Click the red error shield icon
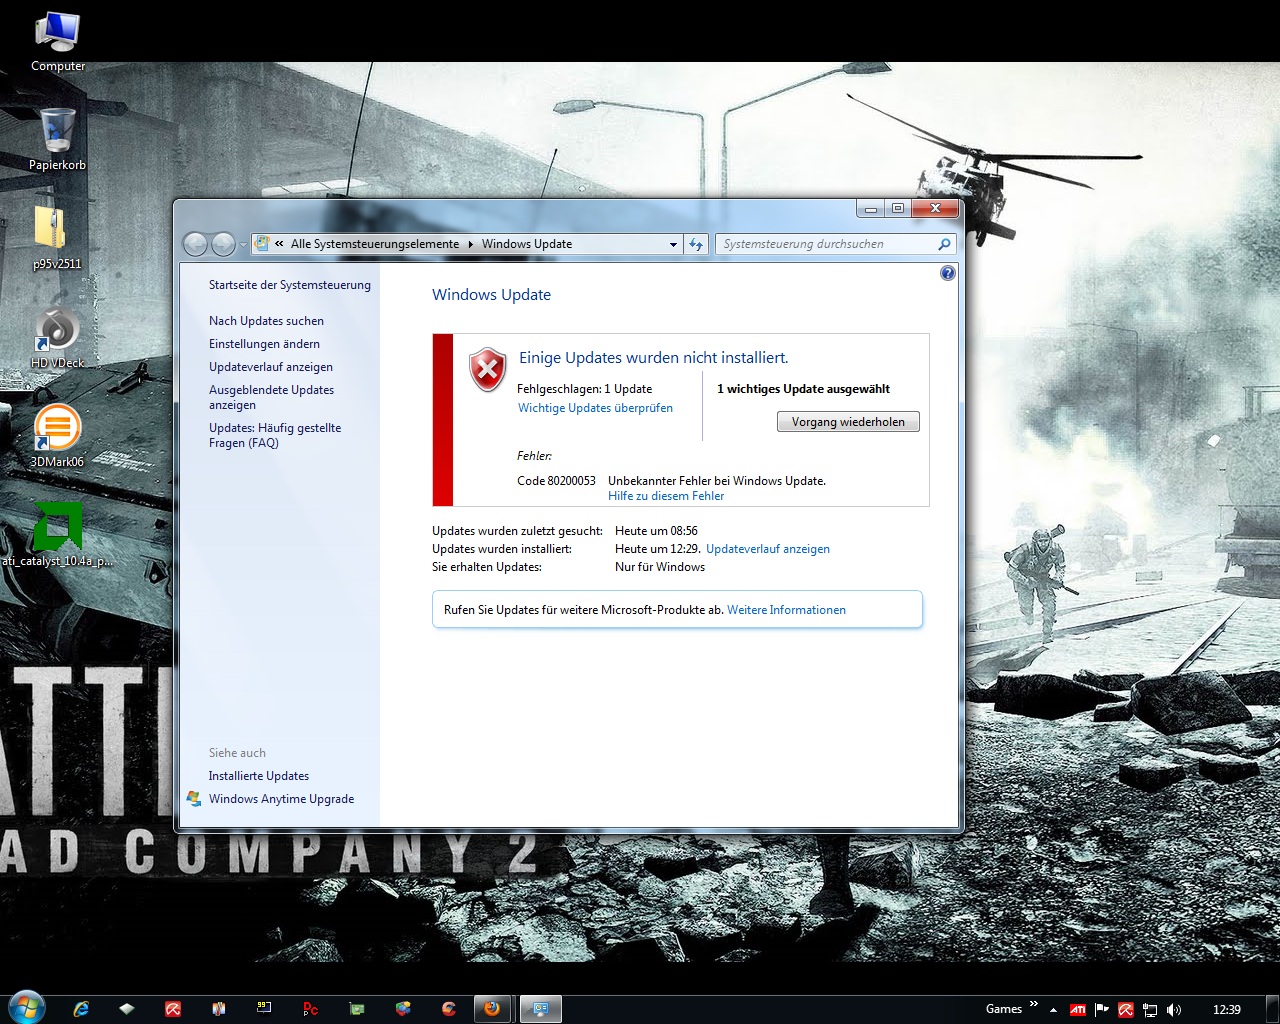The image size is (1280, 1024). pos(487,370)
